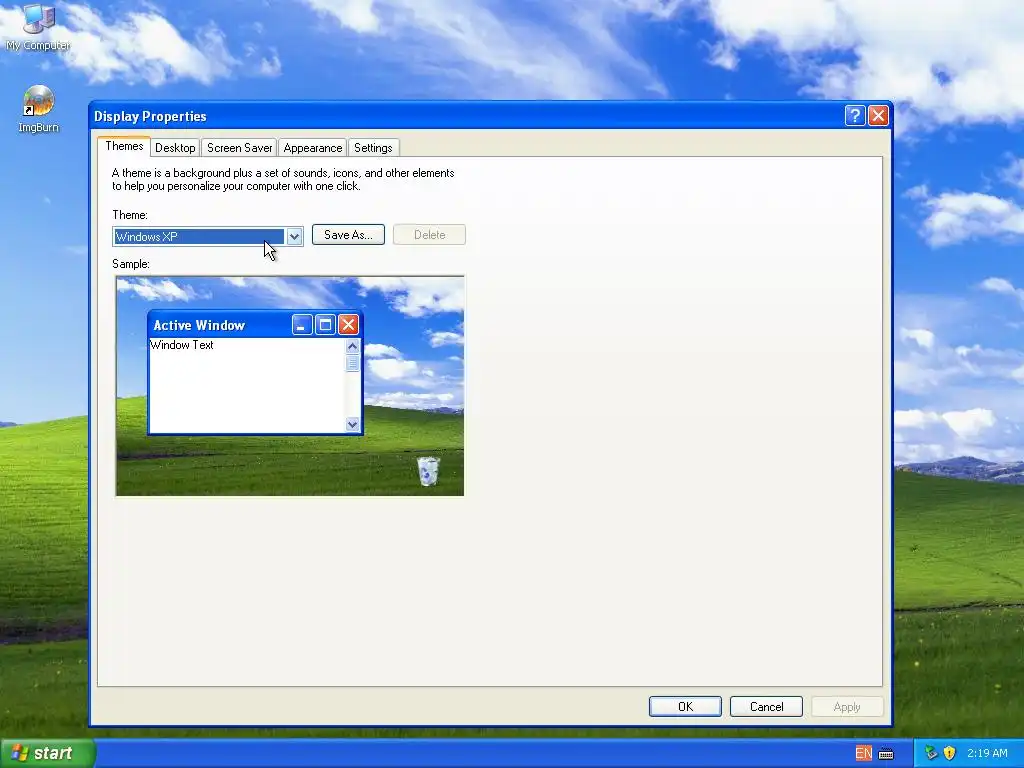Screen dimensions: 1024x768
Task: Click the network connection tray icon
Action: pos(931,753)
